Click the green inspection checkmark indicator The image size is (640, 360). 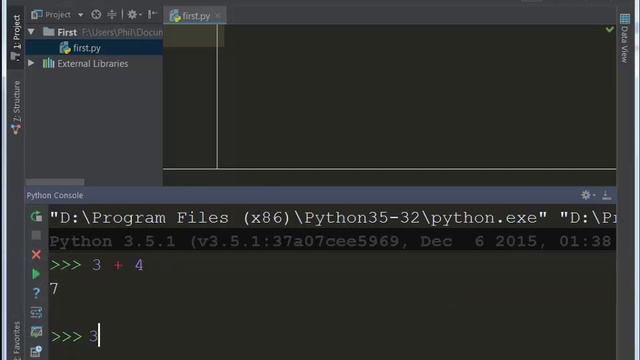[609, 29]
